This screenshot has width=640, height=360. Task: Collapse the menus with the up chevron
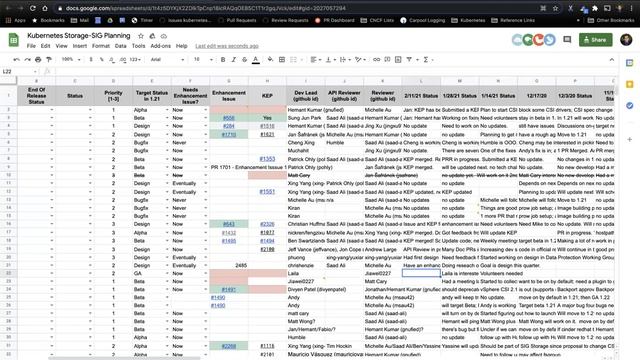point(611,60)
